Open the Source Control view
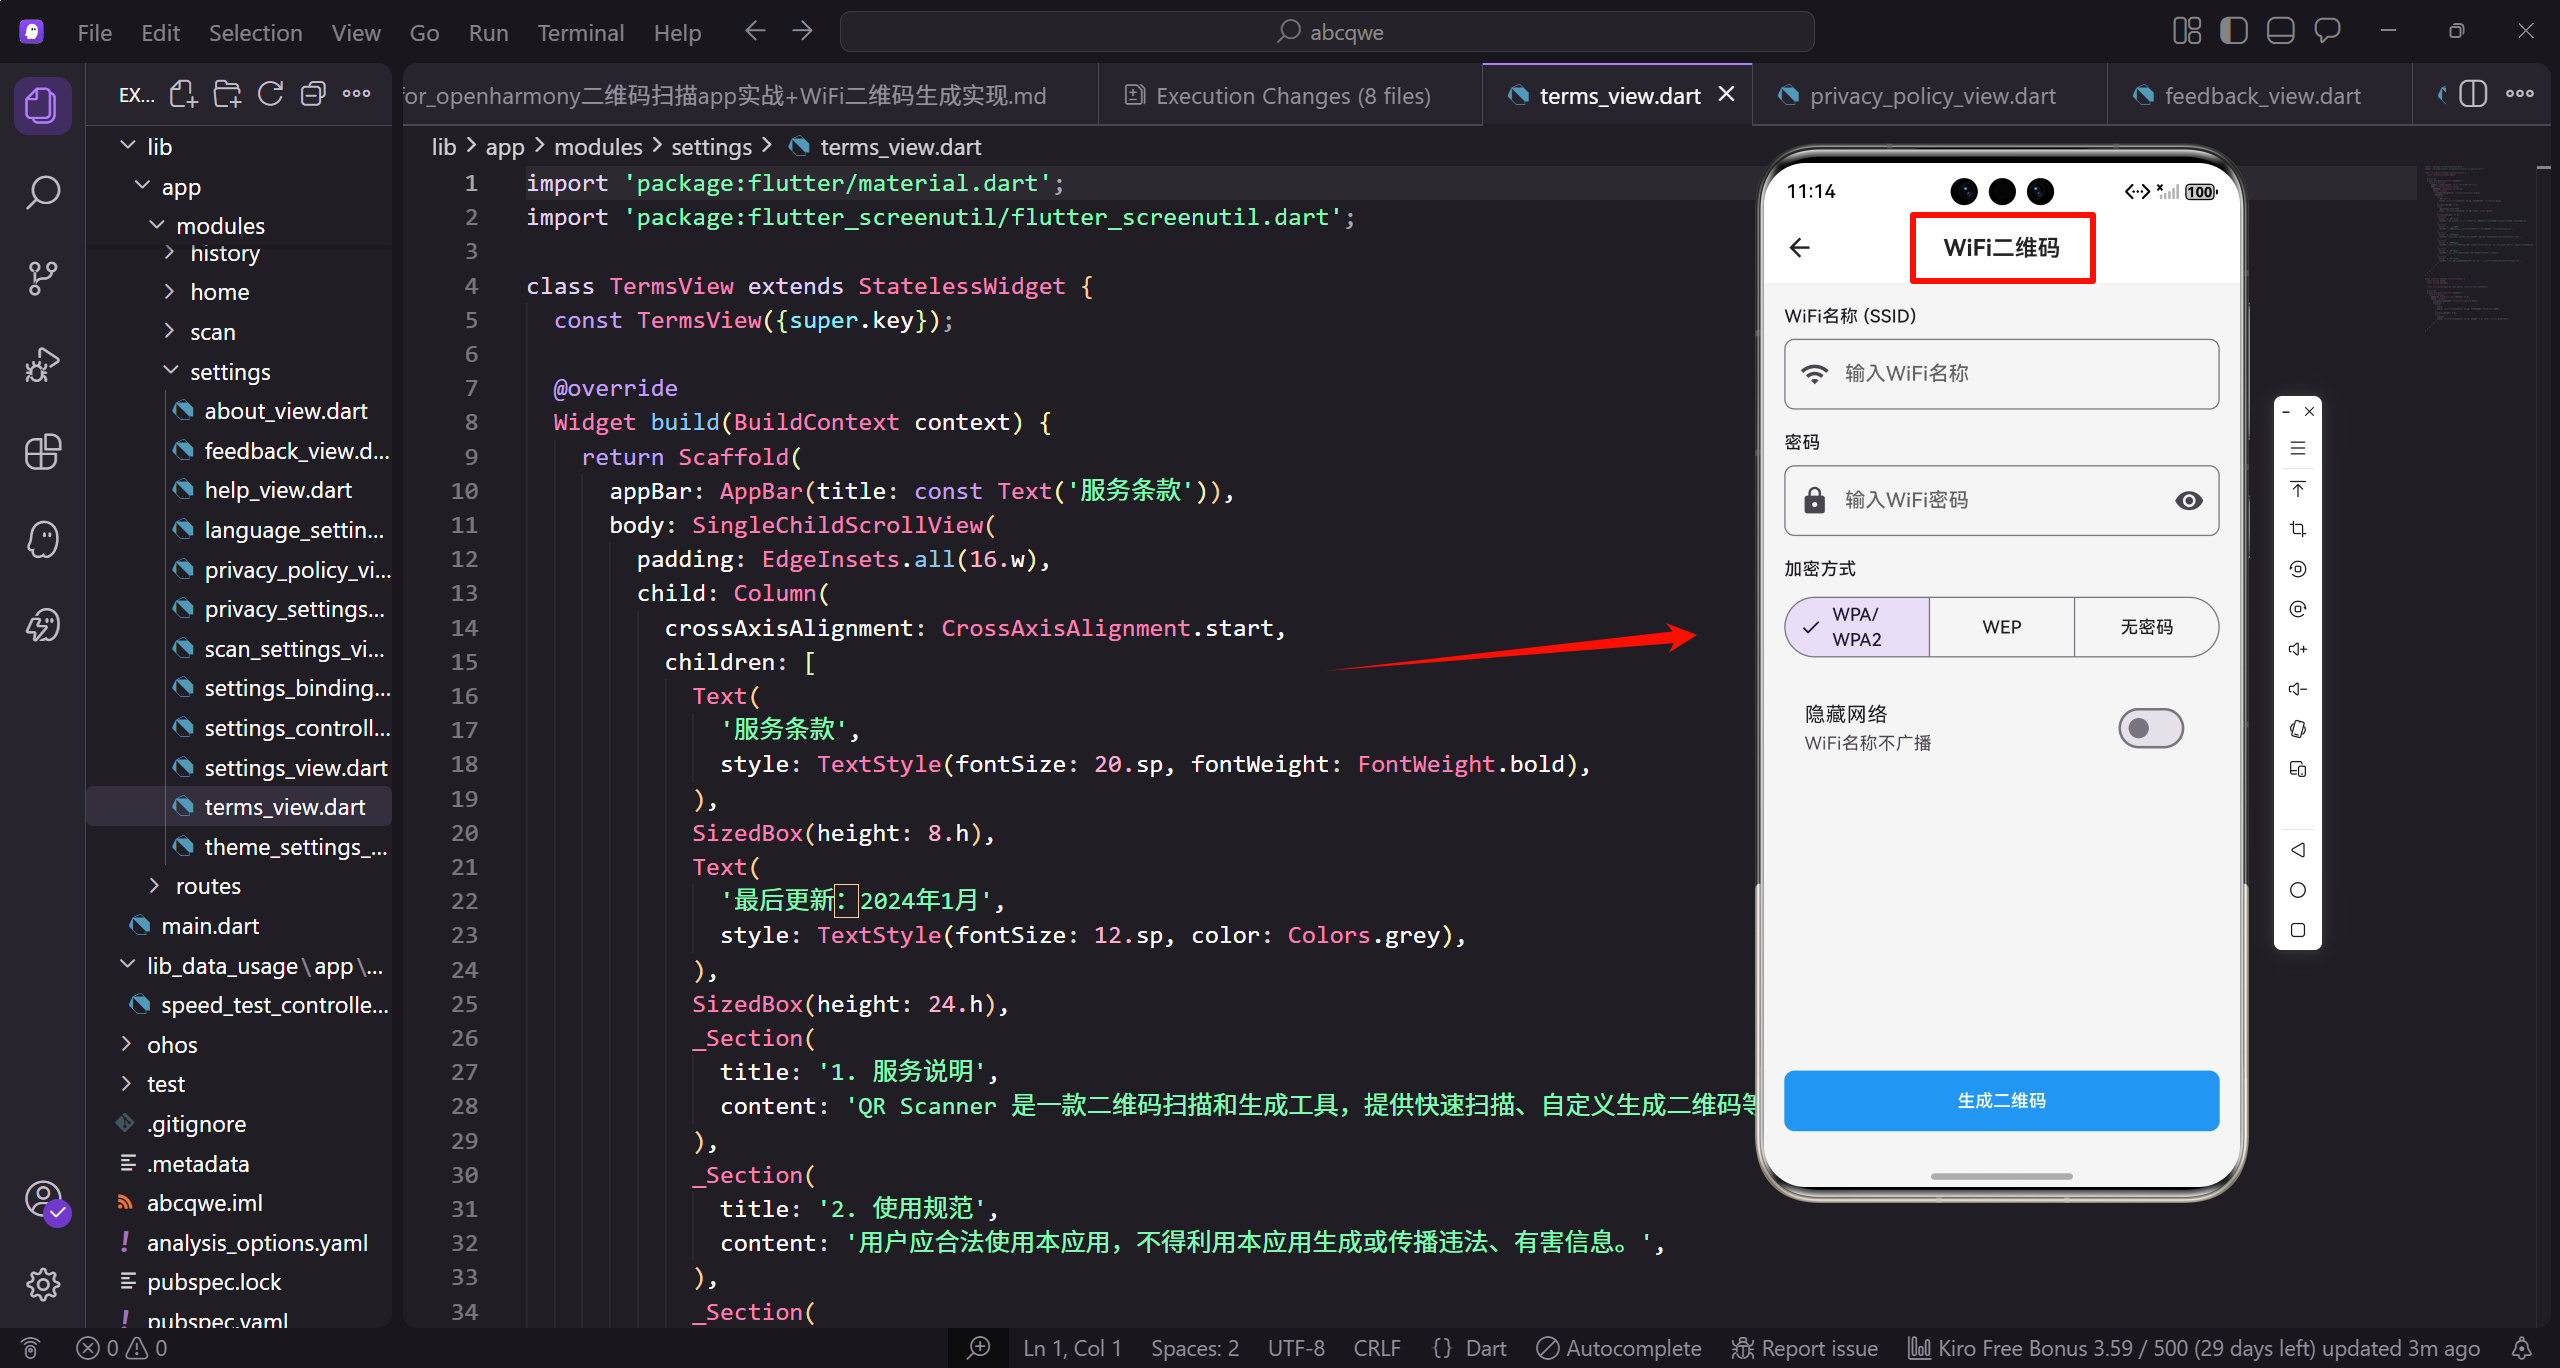Viewport: 2560px width, 1368px height. 42,278
